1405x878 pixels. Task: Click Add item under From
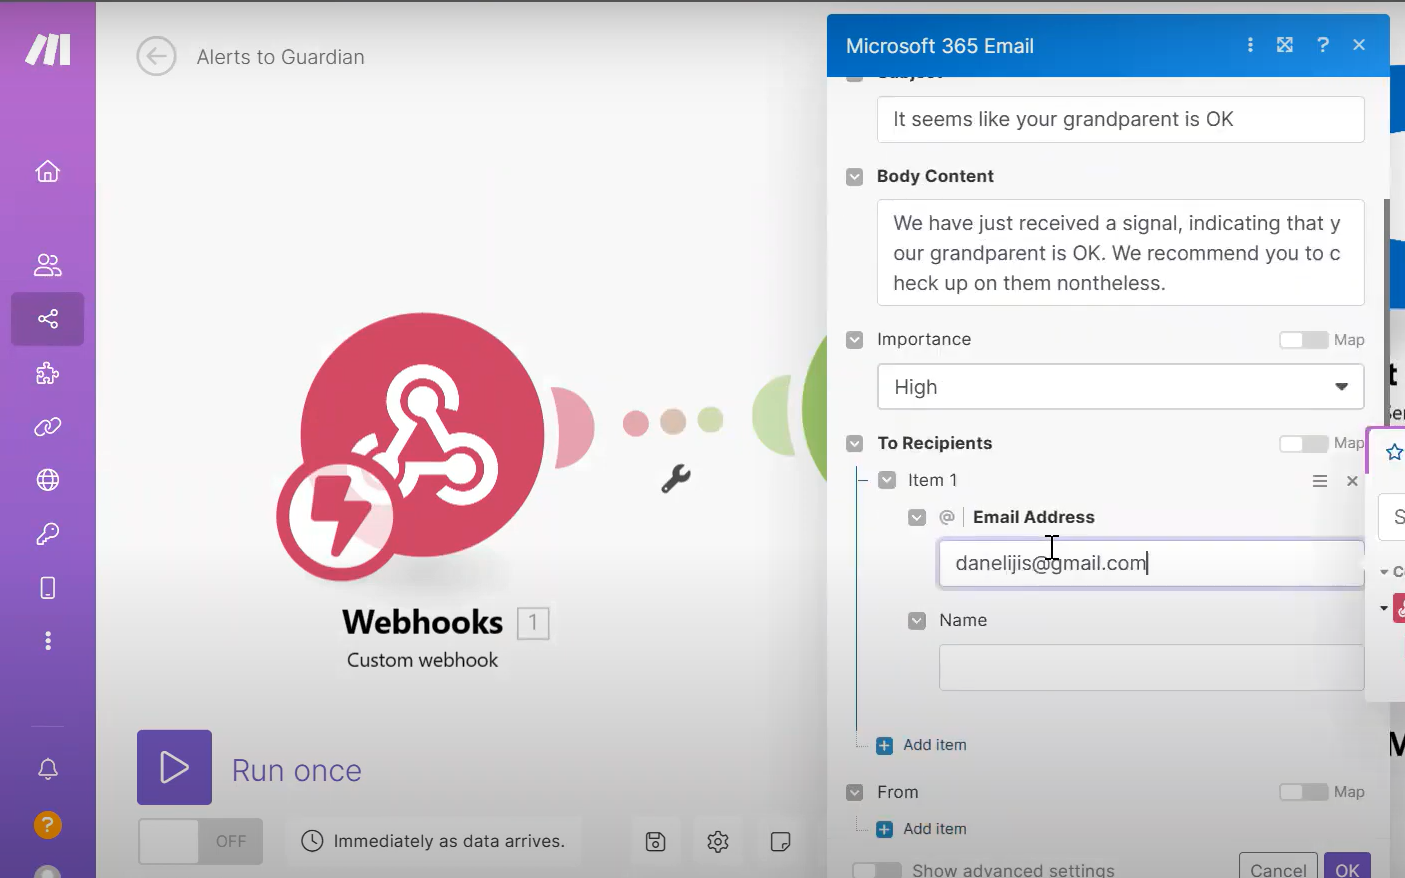[922, 829]
